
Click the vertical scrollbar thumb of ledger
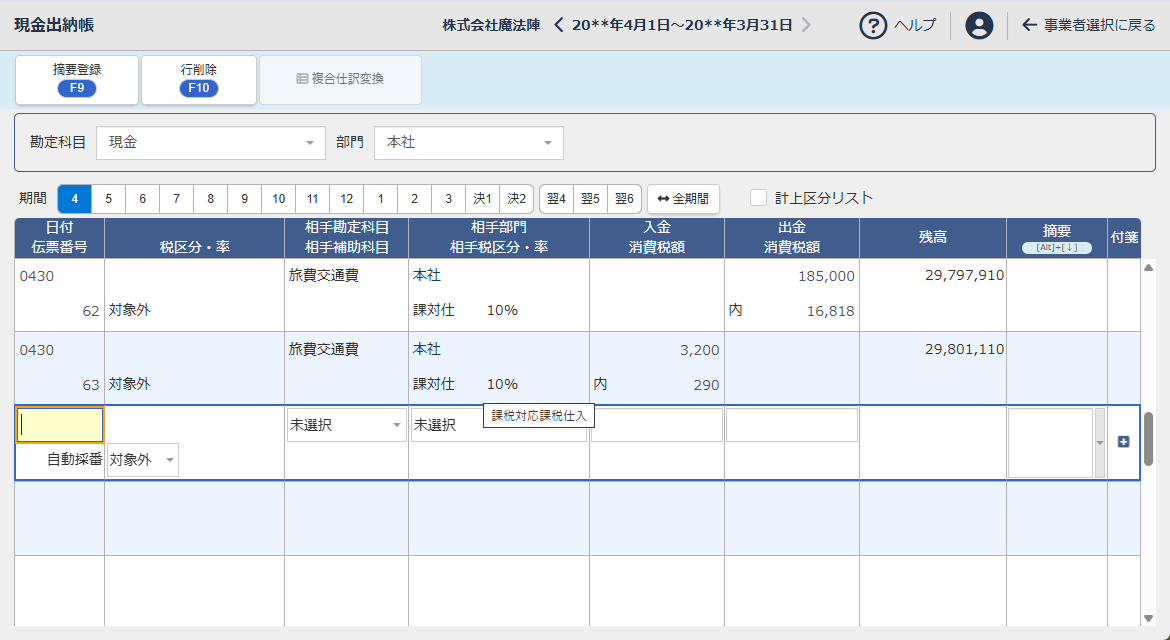point(1148,438)
